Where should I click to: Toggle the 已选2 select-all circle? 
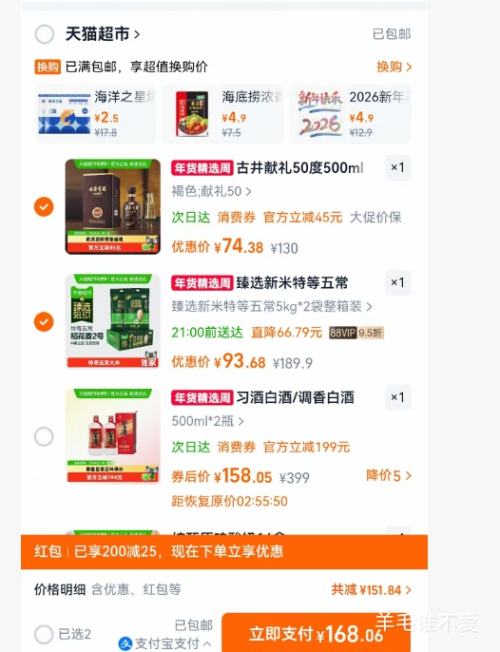(x=44, y=635)
